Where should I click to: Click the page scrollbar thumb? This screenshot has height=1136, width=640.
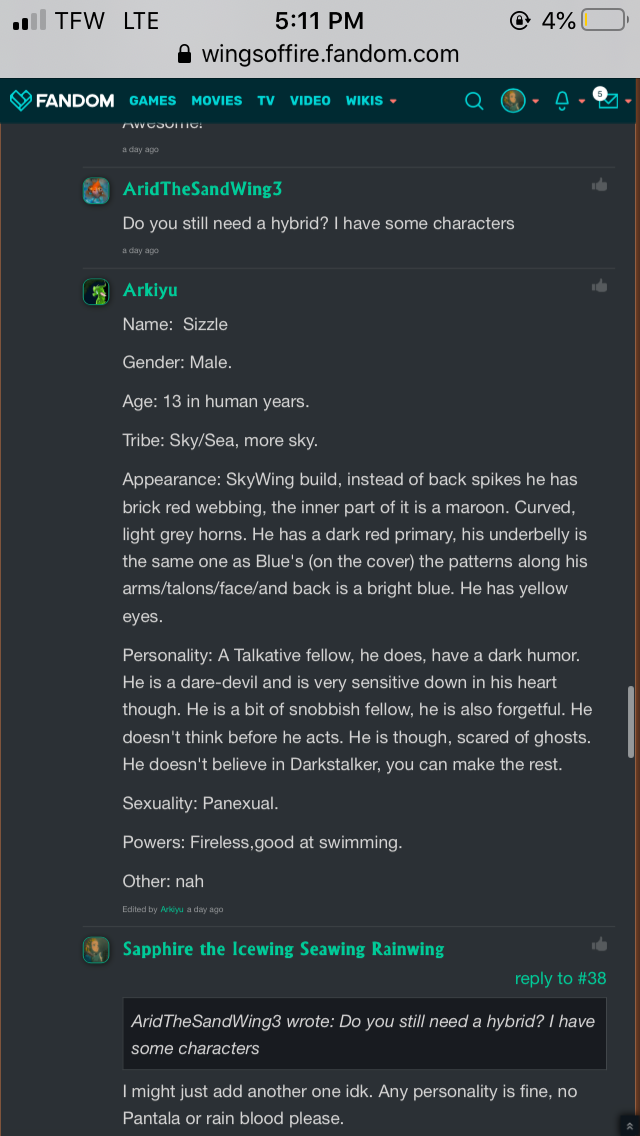coord(630,720)
